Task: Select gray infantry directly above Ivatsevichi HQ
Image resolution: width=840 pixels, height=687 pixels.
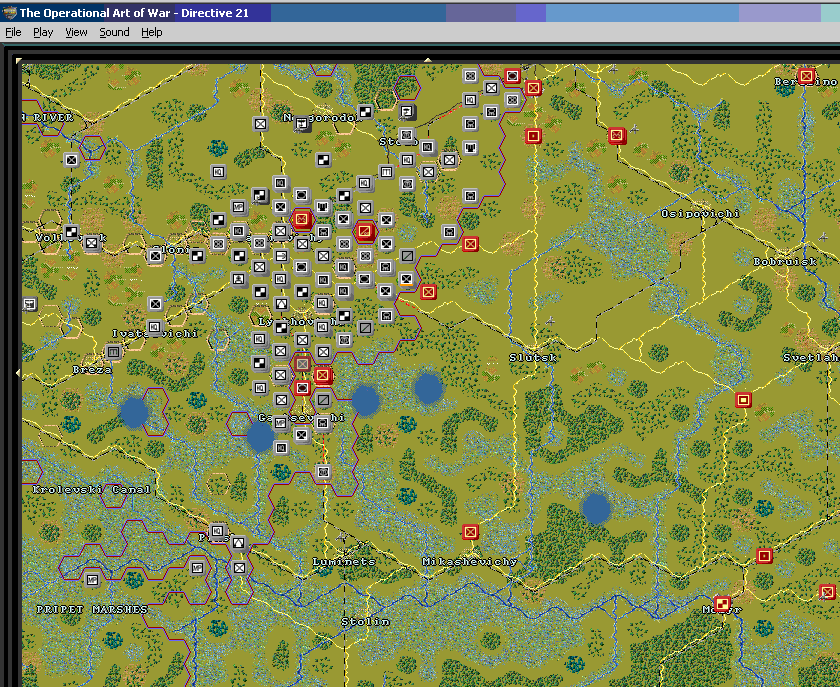Action: coord(155,304)
